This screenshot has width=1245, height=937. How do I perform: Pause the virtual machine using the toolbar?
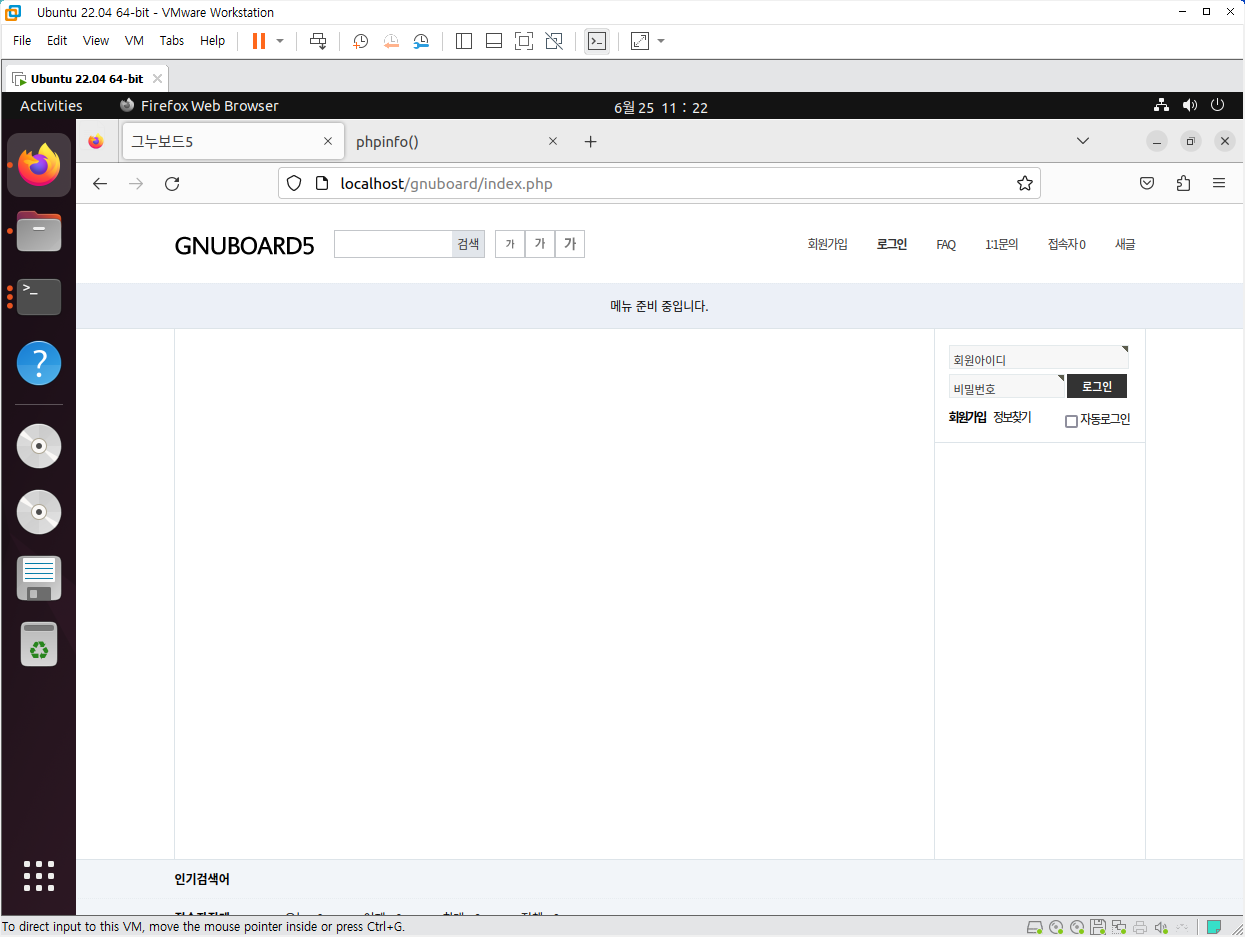click(259, 41)
